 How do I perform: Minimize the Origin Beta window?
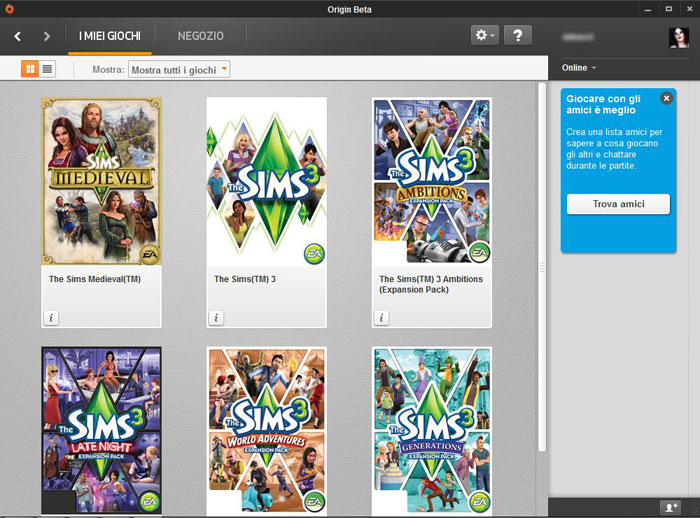pos(648,9)
